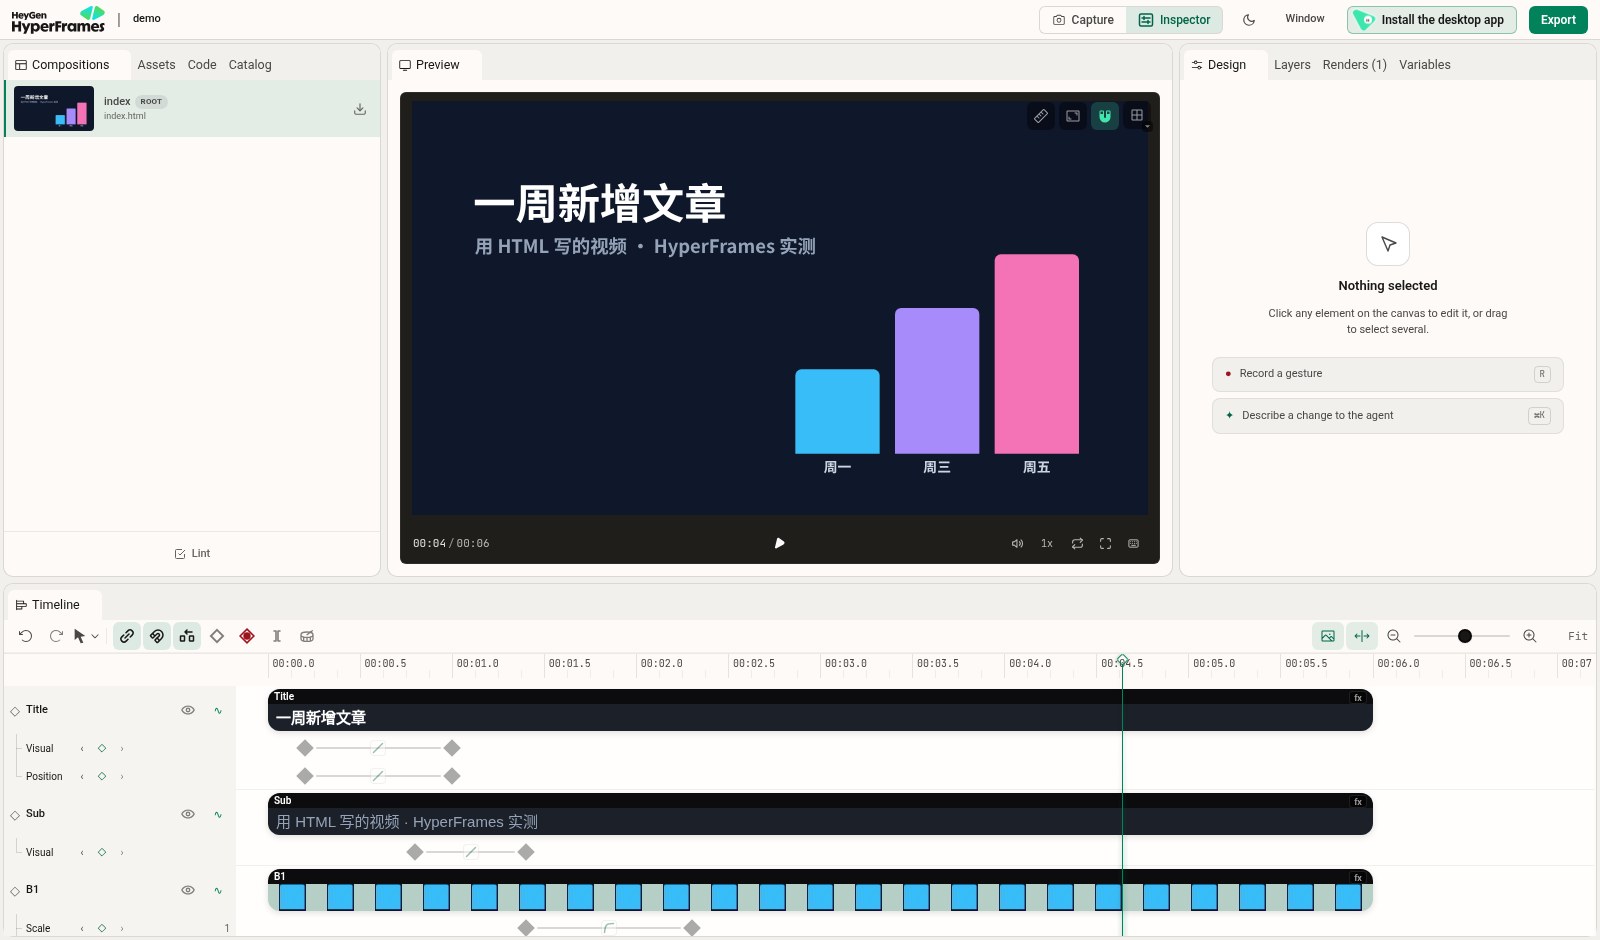This screenshot has height=940, width=1600.
Task: Click the ruler measure icon on preview
Action: click(x=1041, y=116)
